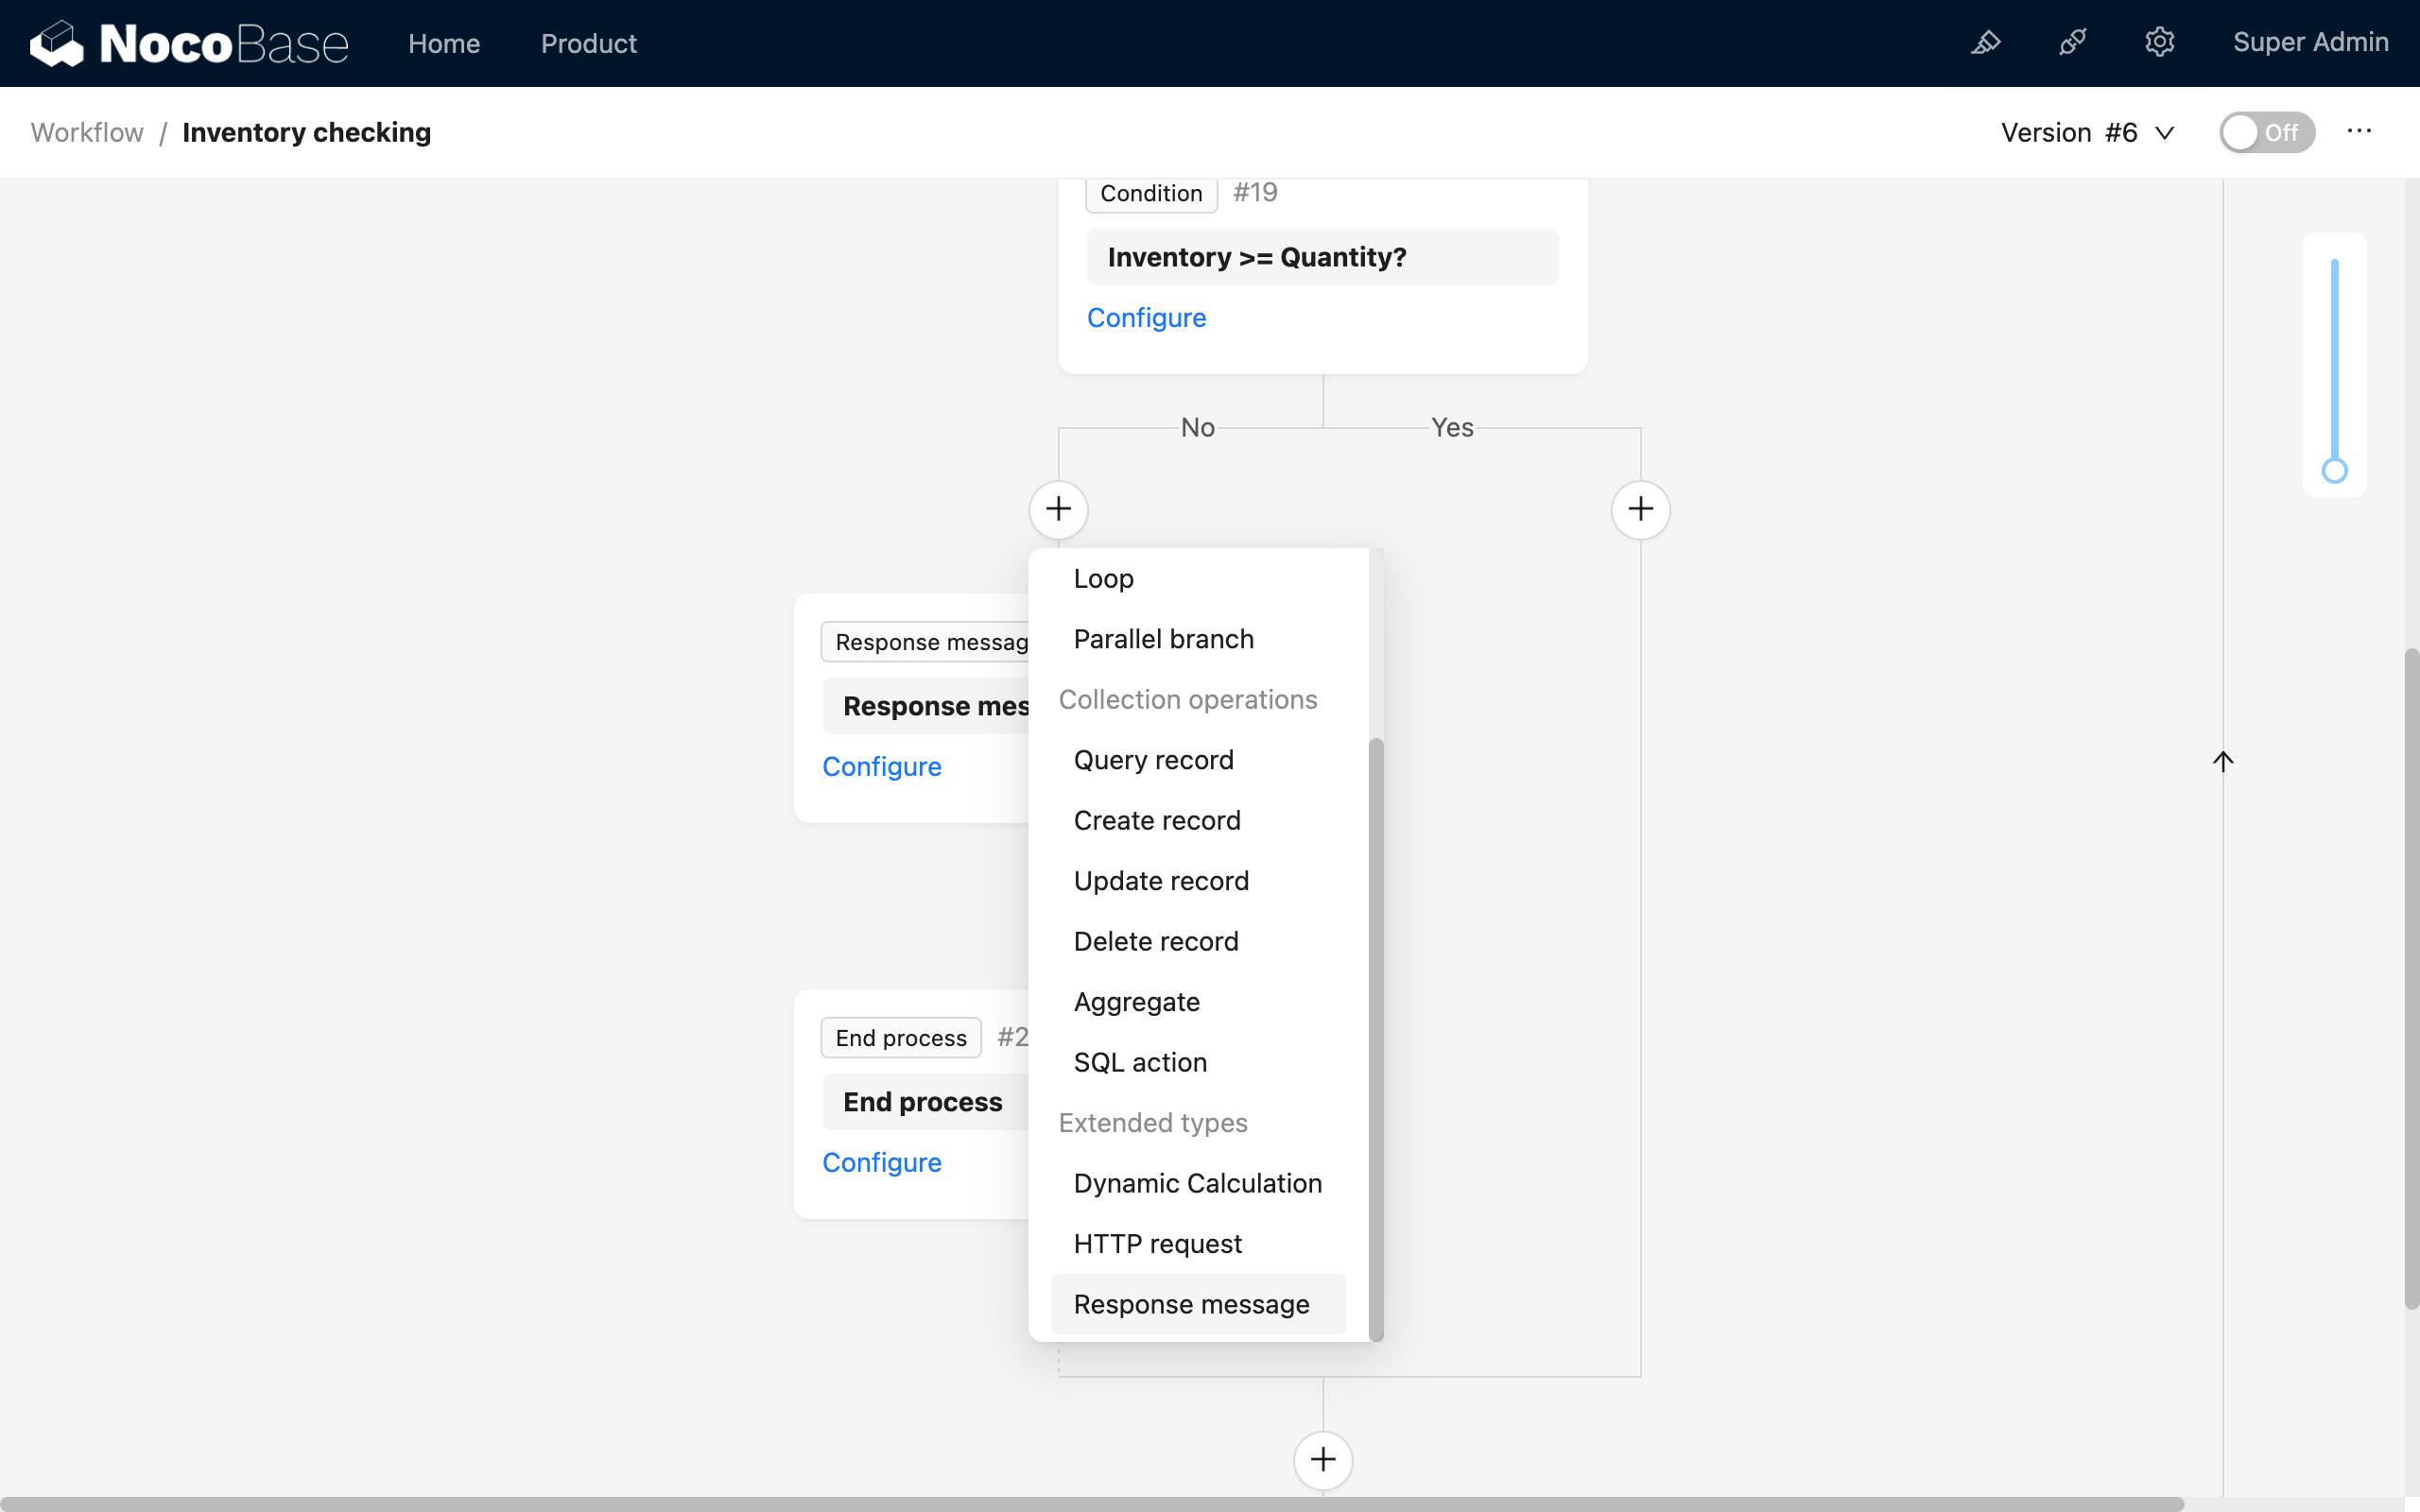The image size is (2420, 1512).
Task: Click Configure on the Condition node
Action: click(x=1146, y=317)
